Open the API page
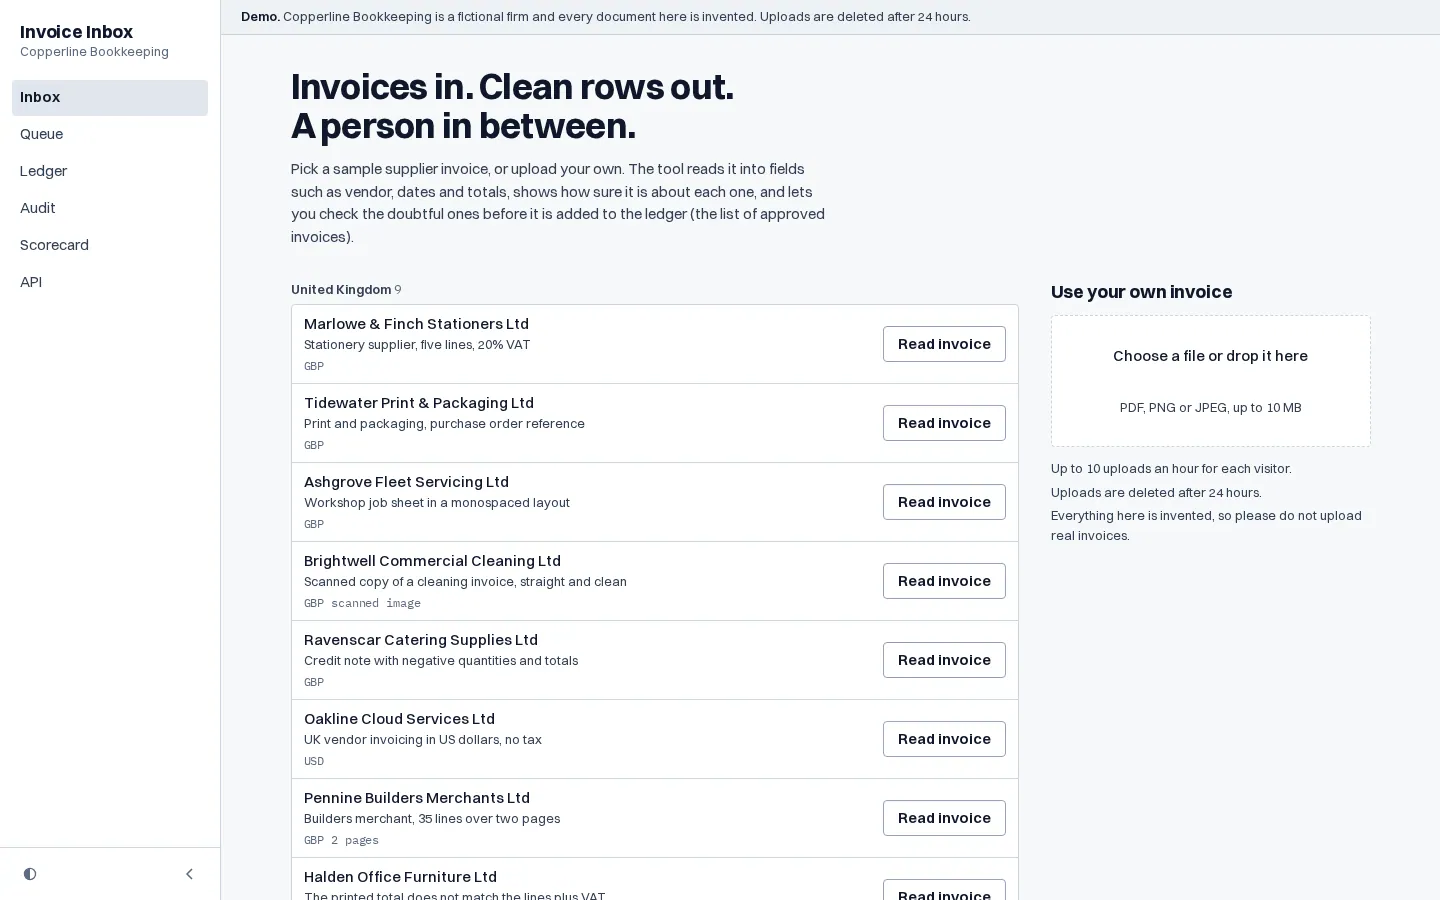 pyautogui.click(x=110, y=283)
